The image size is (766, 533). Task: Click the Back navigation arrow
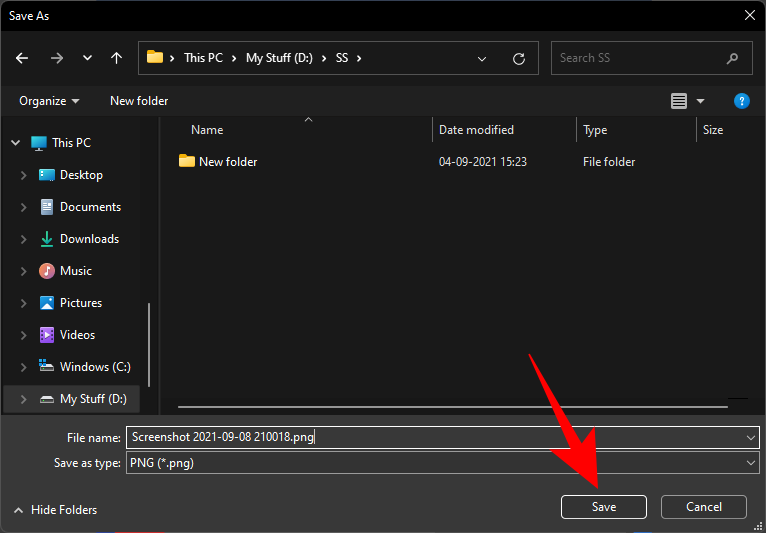(x=22, y=58)
